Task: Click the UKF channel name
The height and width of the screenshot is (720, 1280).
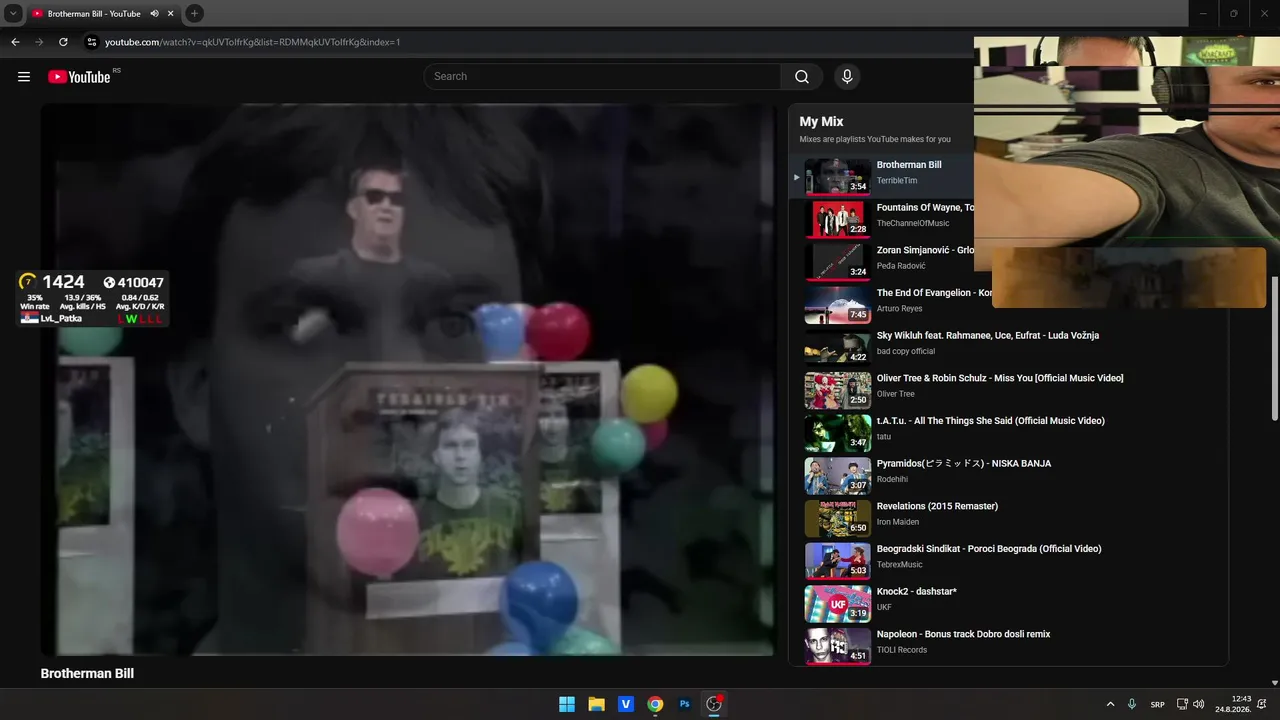Action: (884, 607)
